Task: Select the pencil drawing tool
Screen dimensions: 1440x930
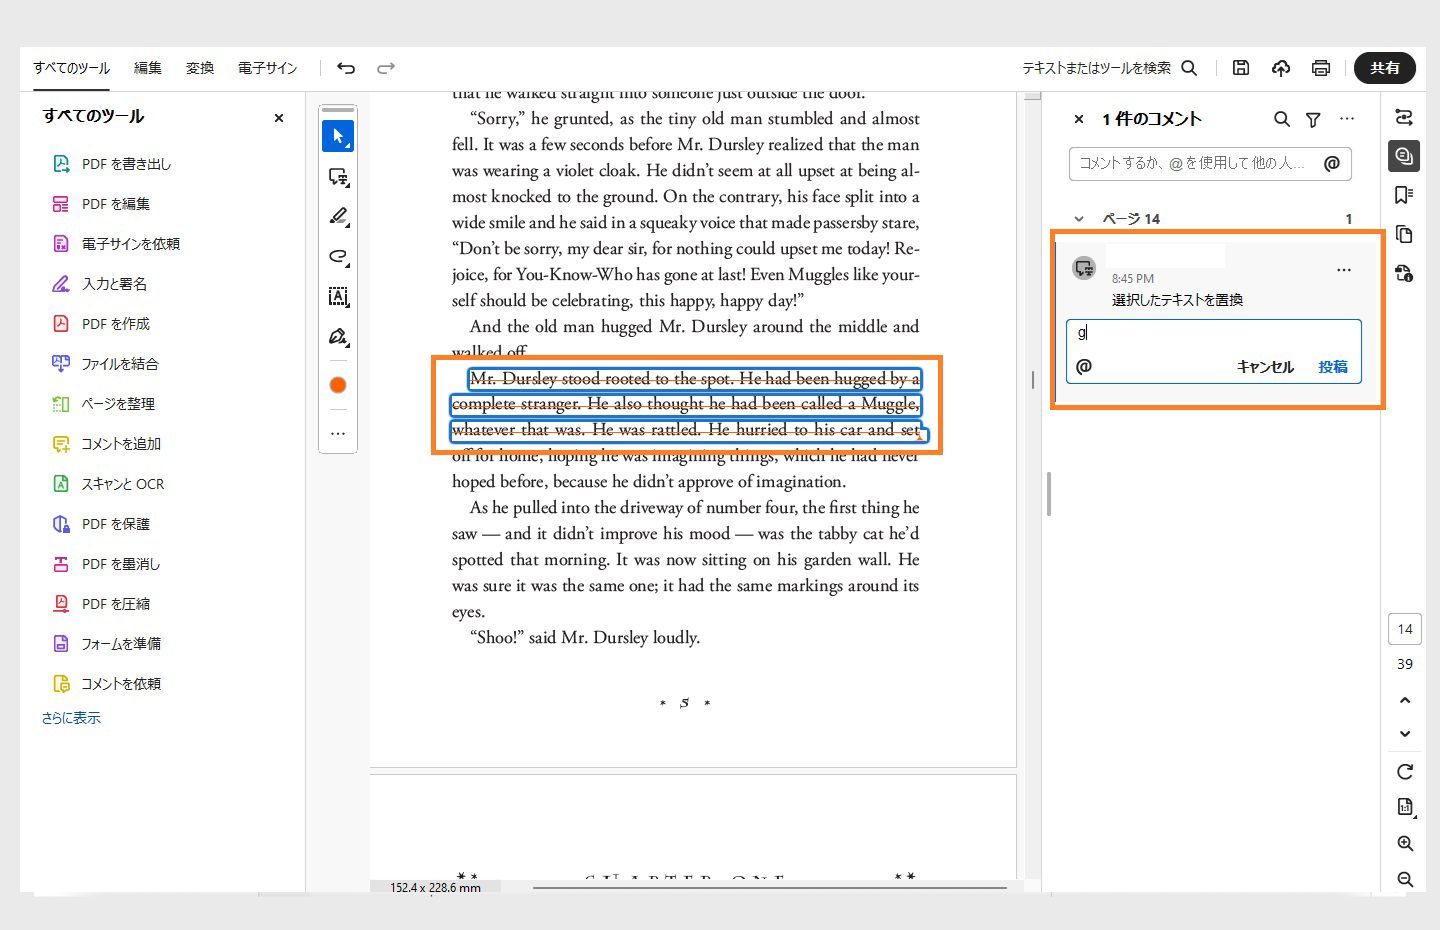Action: coord(338,216)
